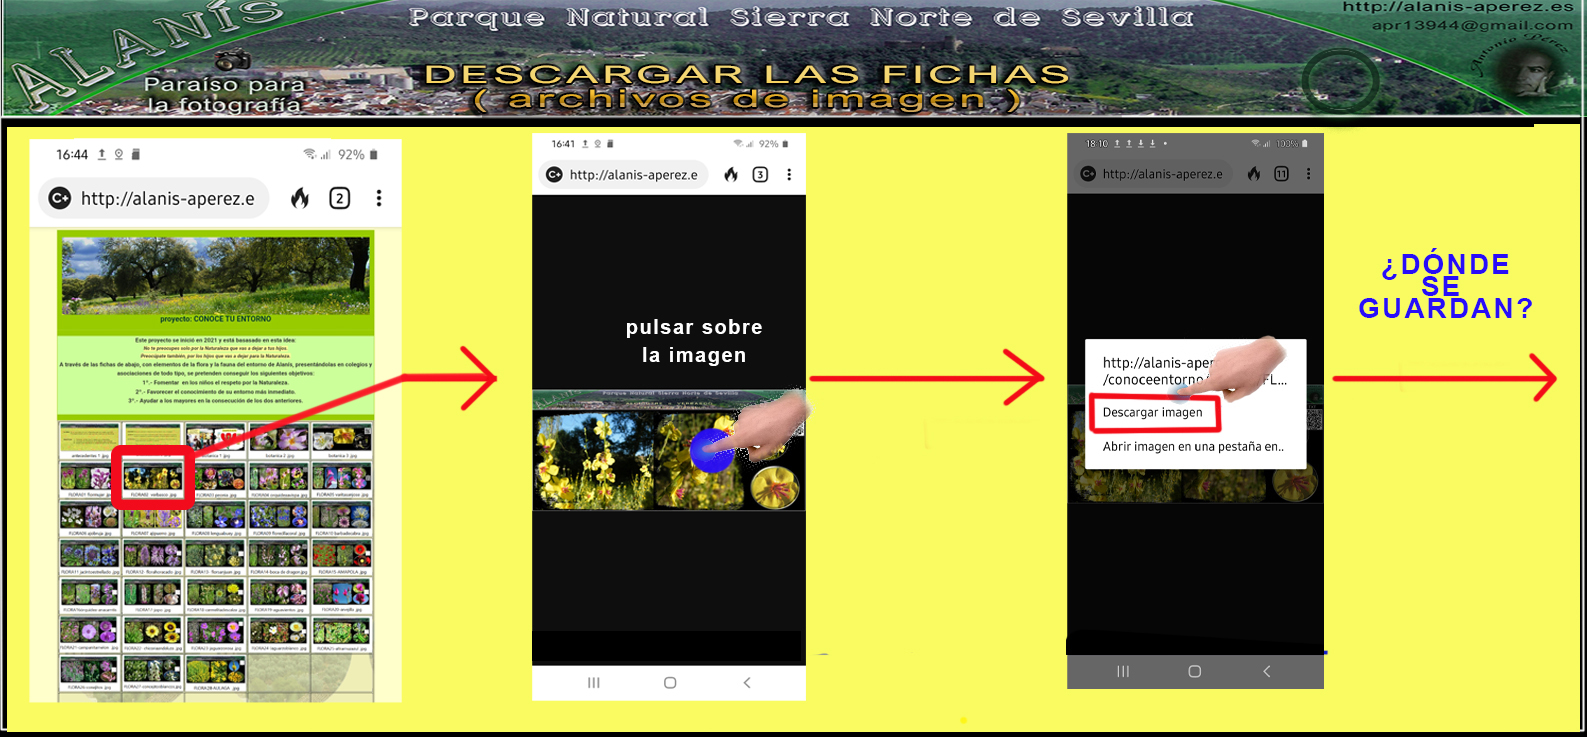The image size is (1587, 737).
Task: Click the three-dot menu in the middle phone browser
Action: 789,175
